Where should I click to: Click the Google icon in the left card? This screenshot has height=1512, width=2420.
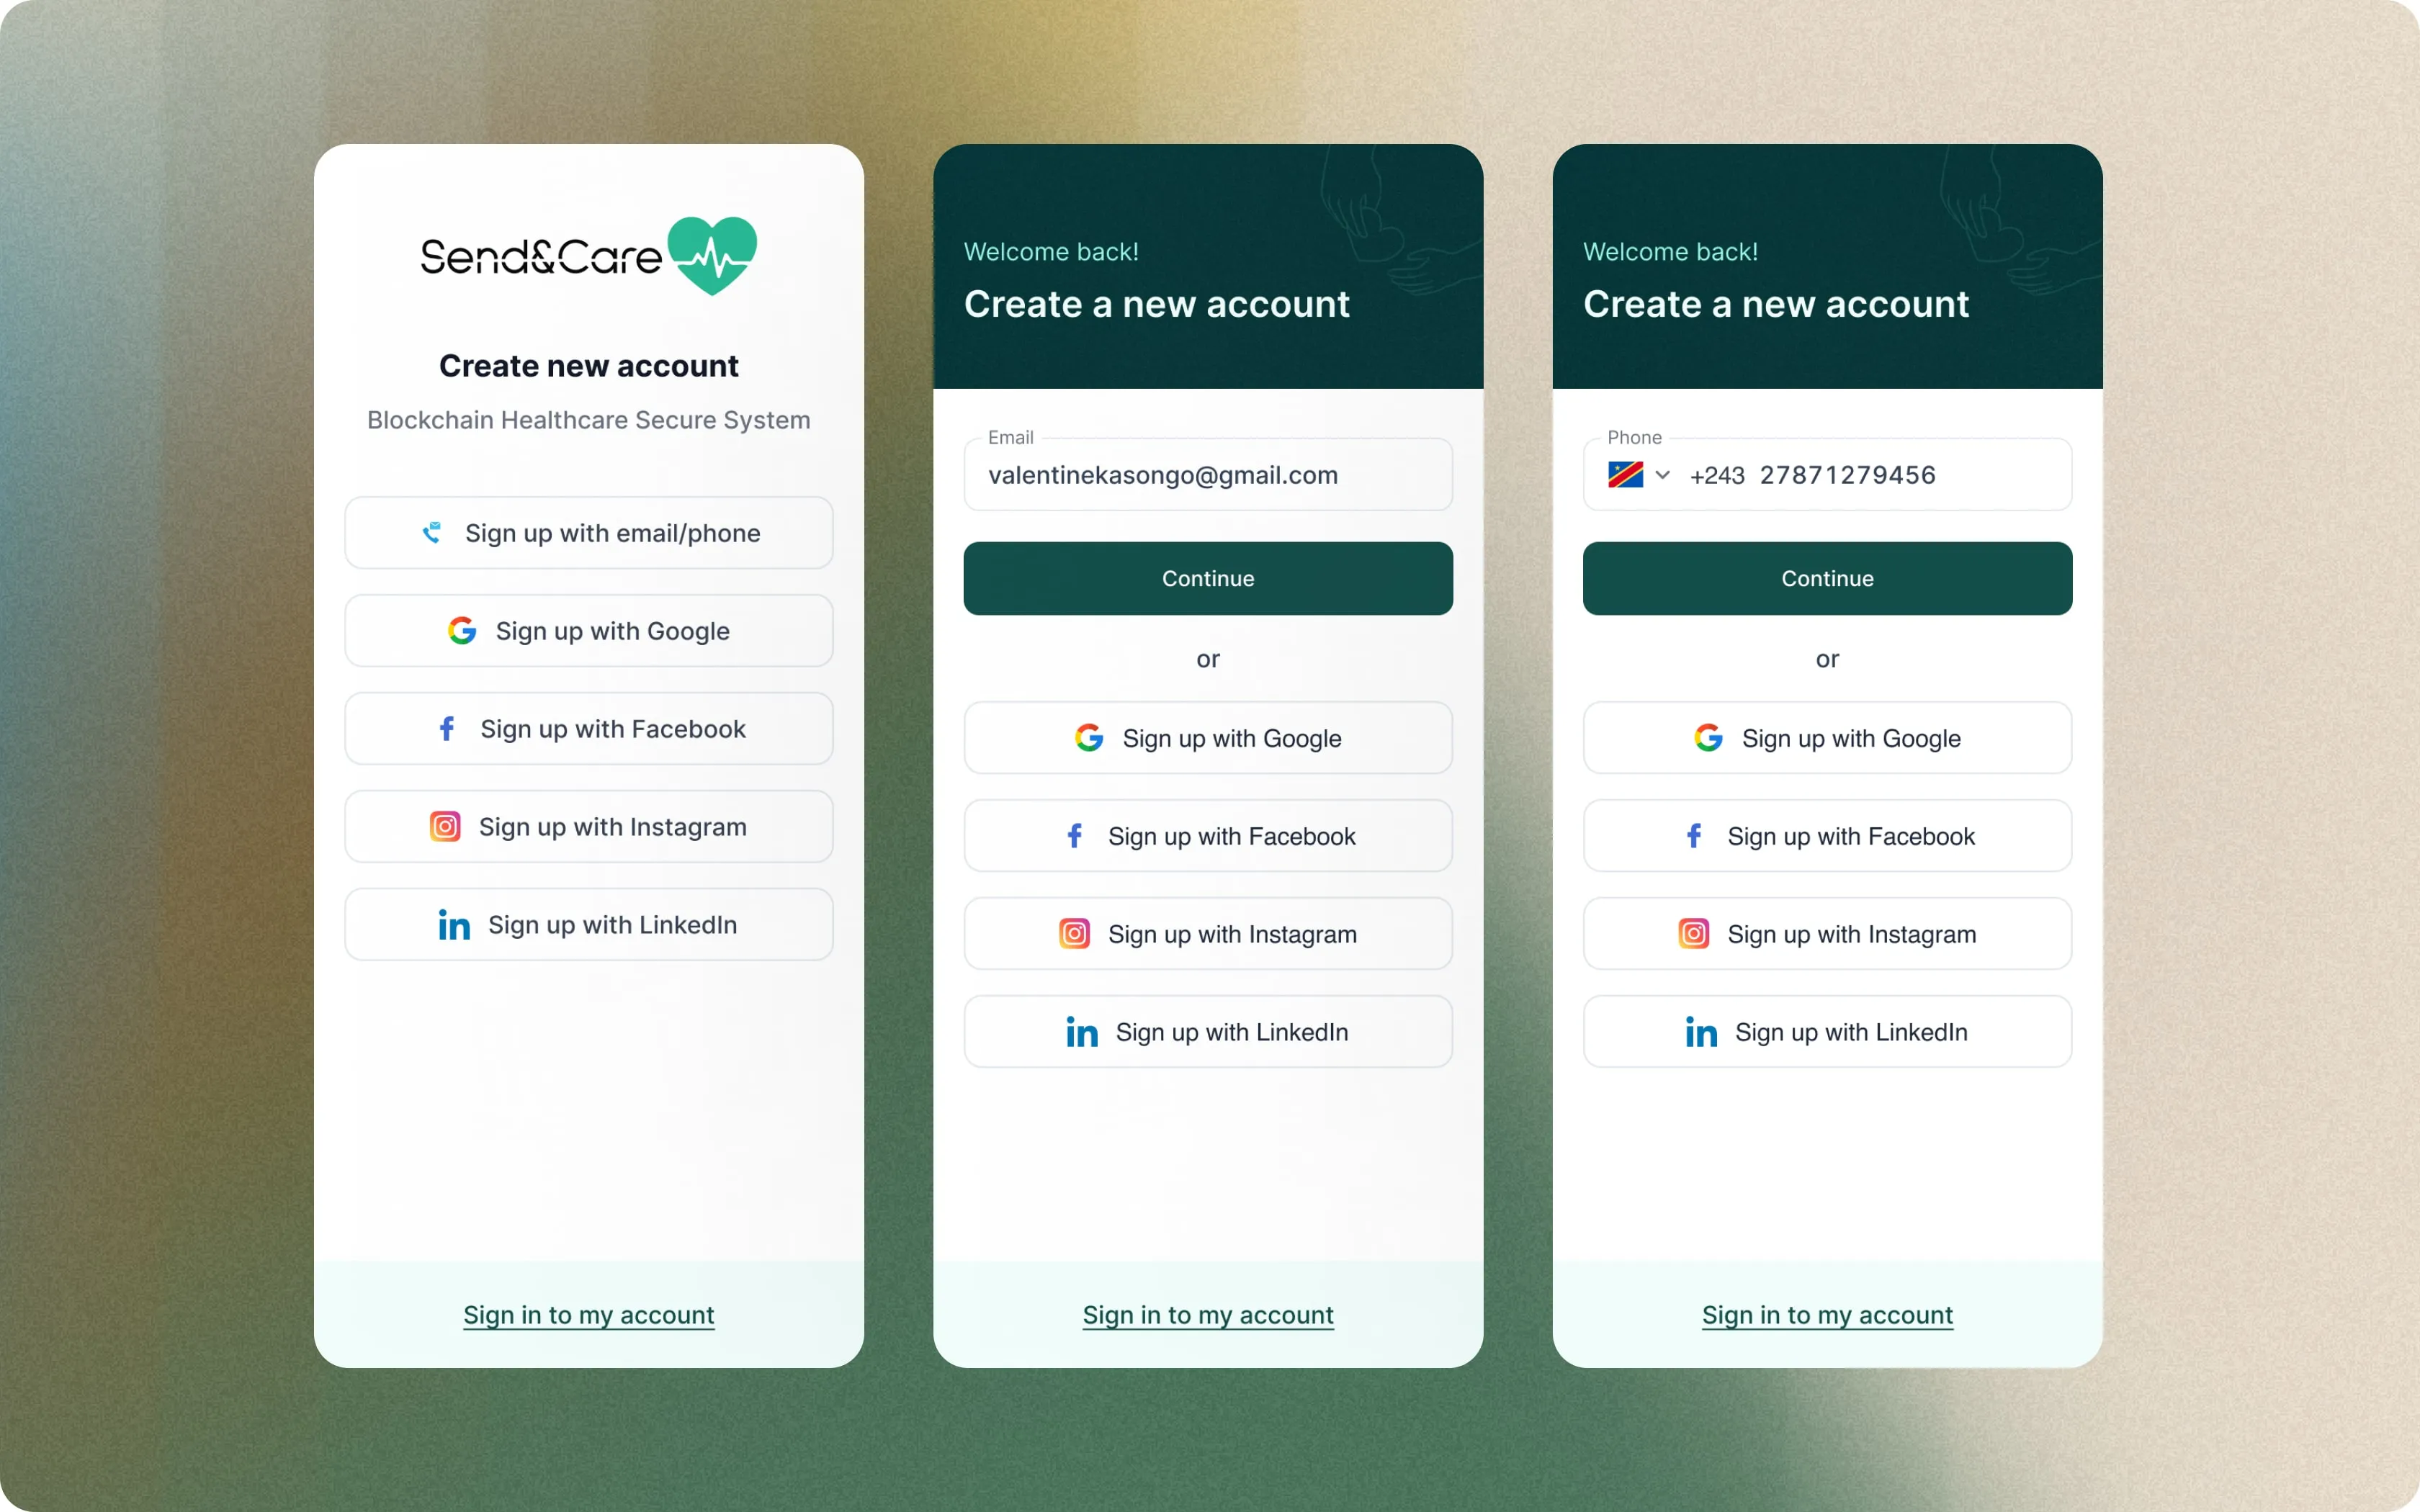point(462,631)
